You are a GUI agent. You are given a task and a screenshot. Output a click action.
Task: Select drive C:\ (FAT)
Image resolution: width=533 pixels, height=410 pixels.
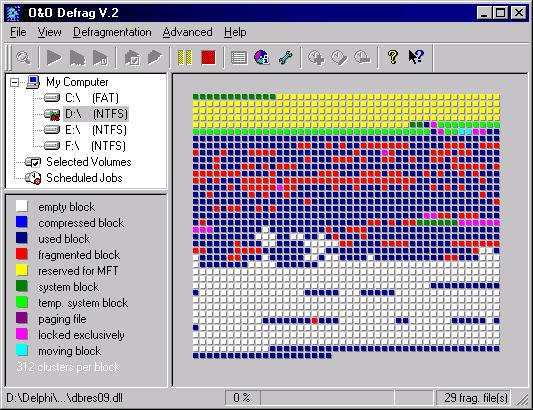(92, 98)
